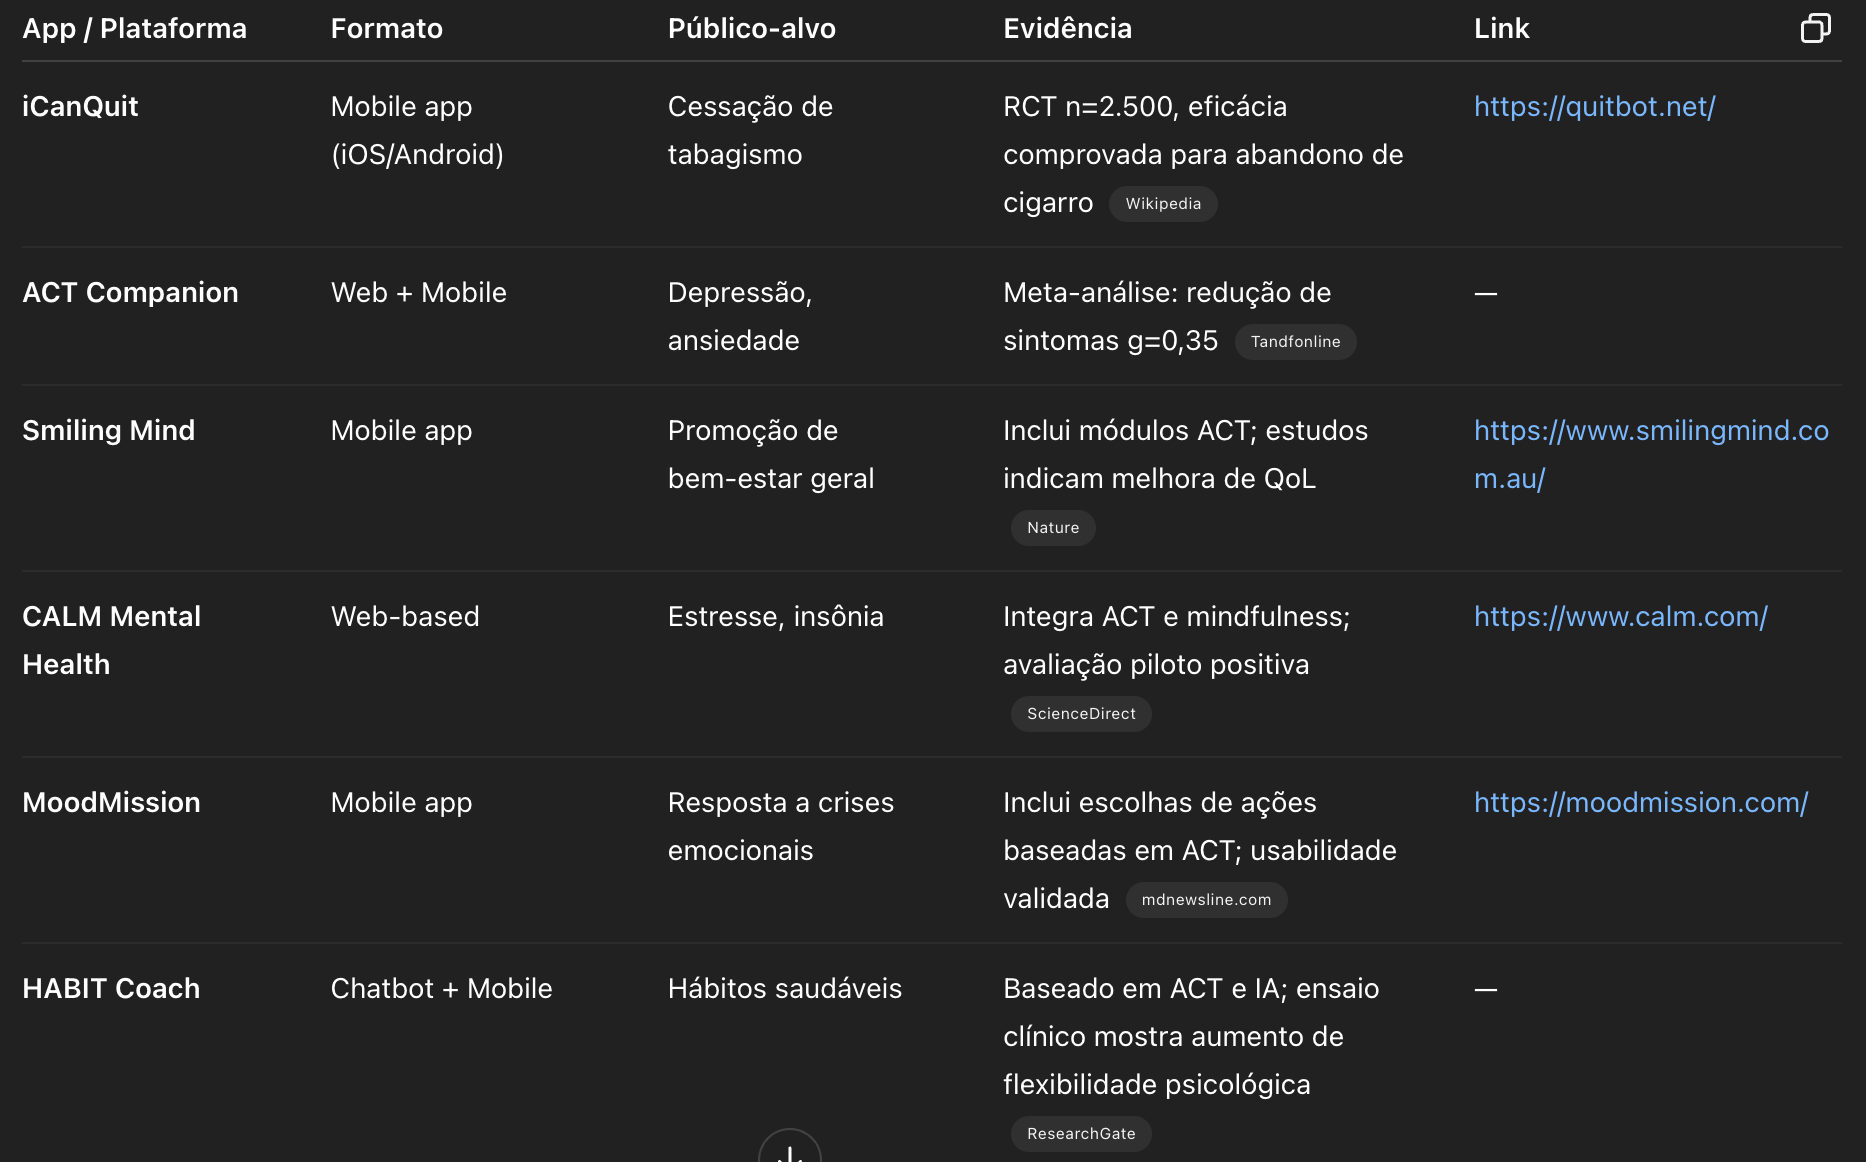
Task: Select the Smiling Mind row name
Action: pos(108,430)
